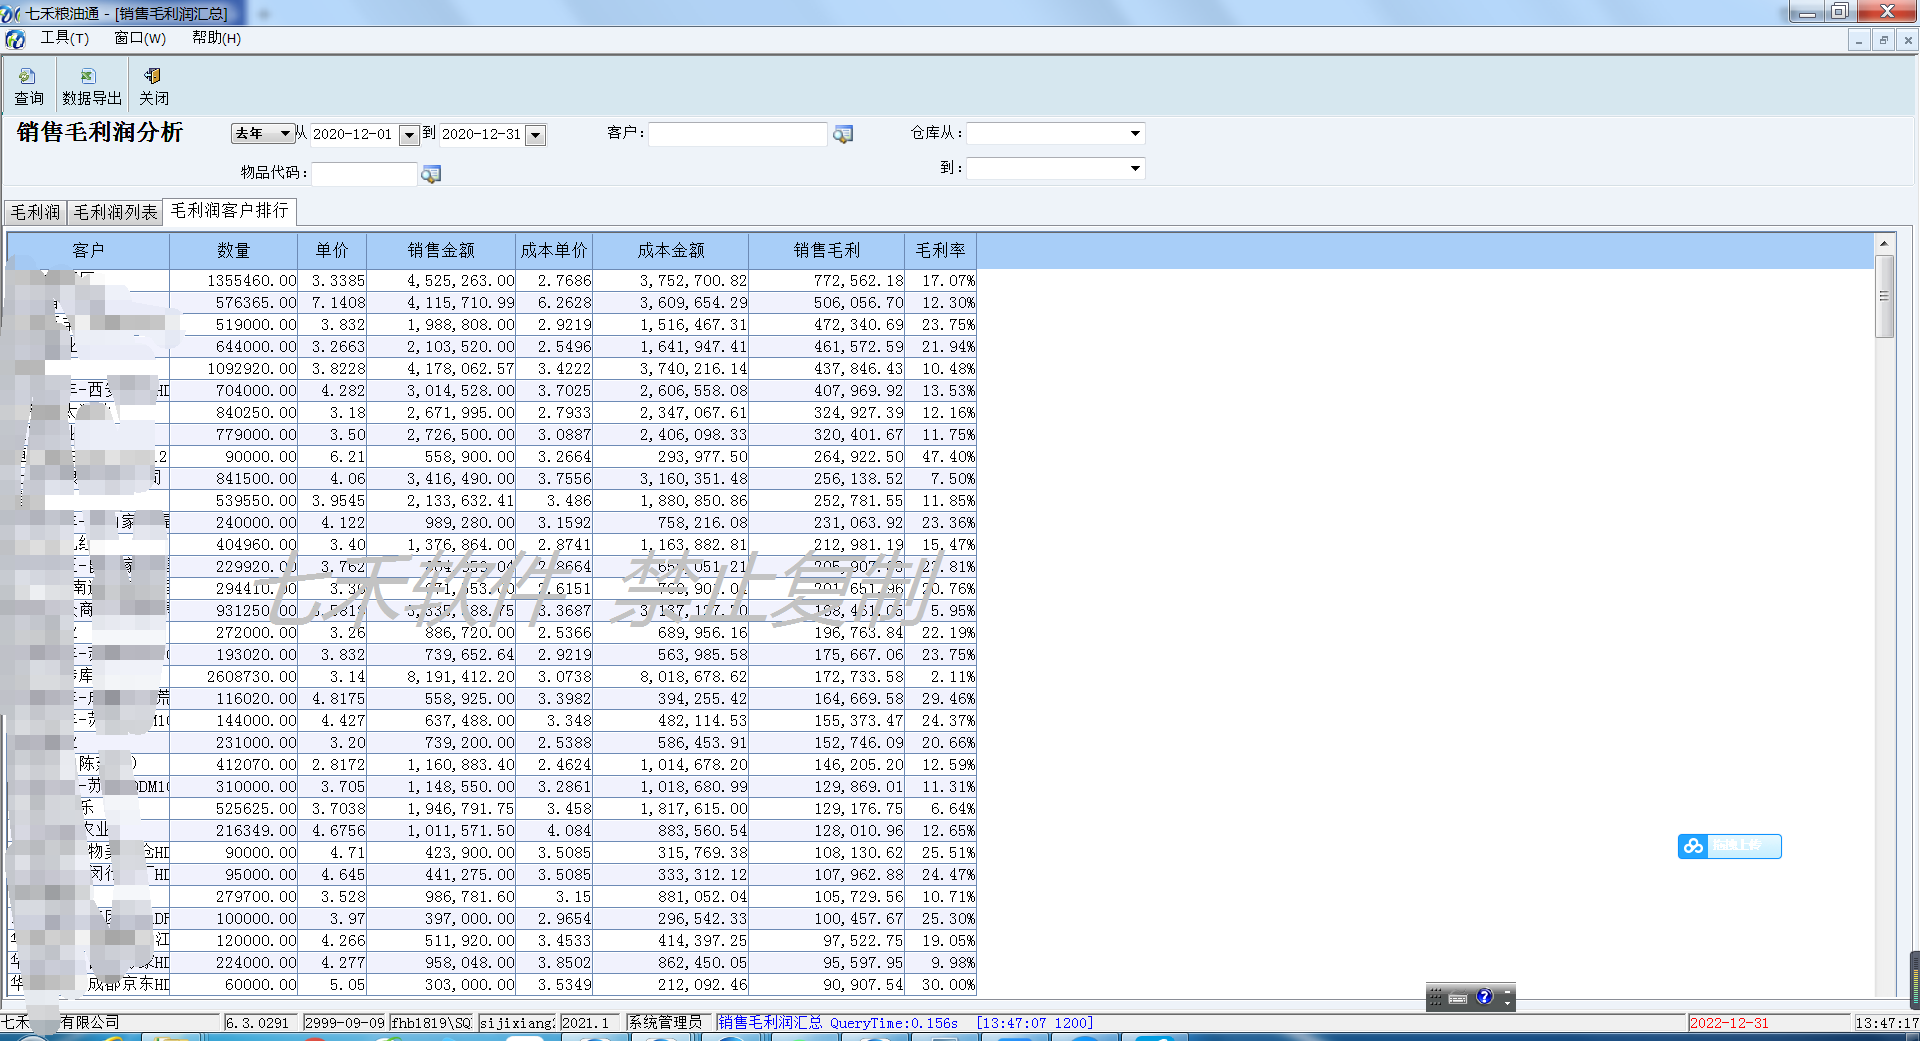Sort by the 客户 column header
Screen dimensions: 1920x1041
pyautogui.click(x=88, y=251)
